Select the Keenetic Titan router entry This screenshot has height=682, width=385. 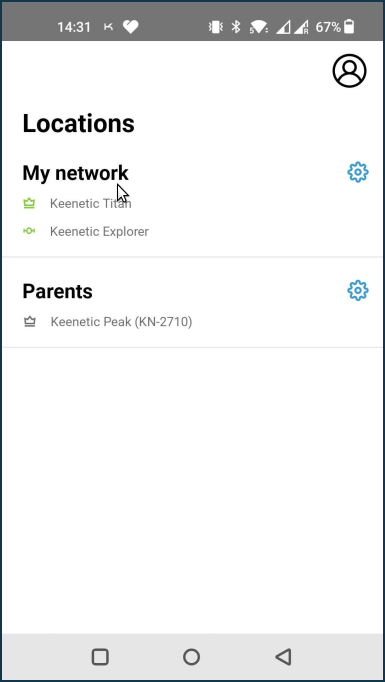(x=90, y=203)
